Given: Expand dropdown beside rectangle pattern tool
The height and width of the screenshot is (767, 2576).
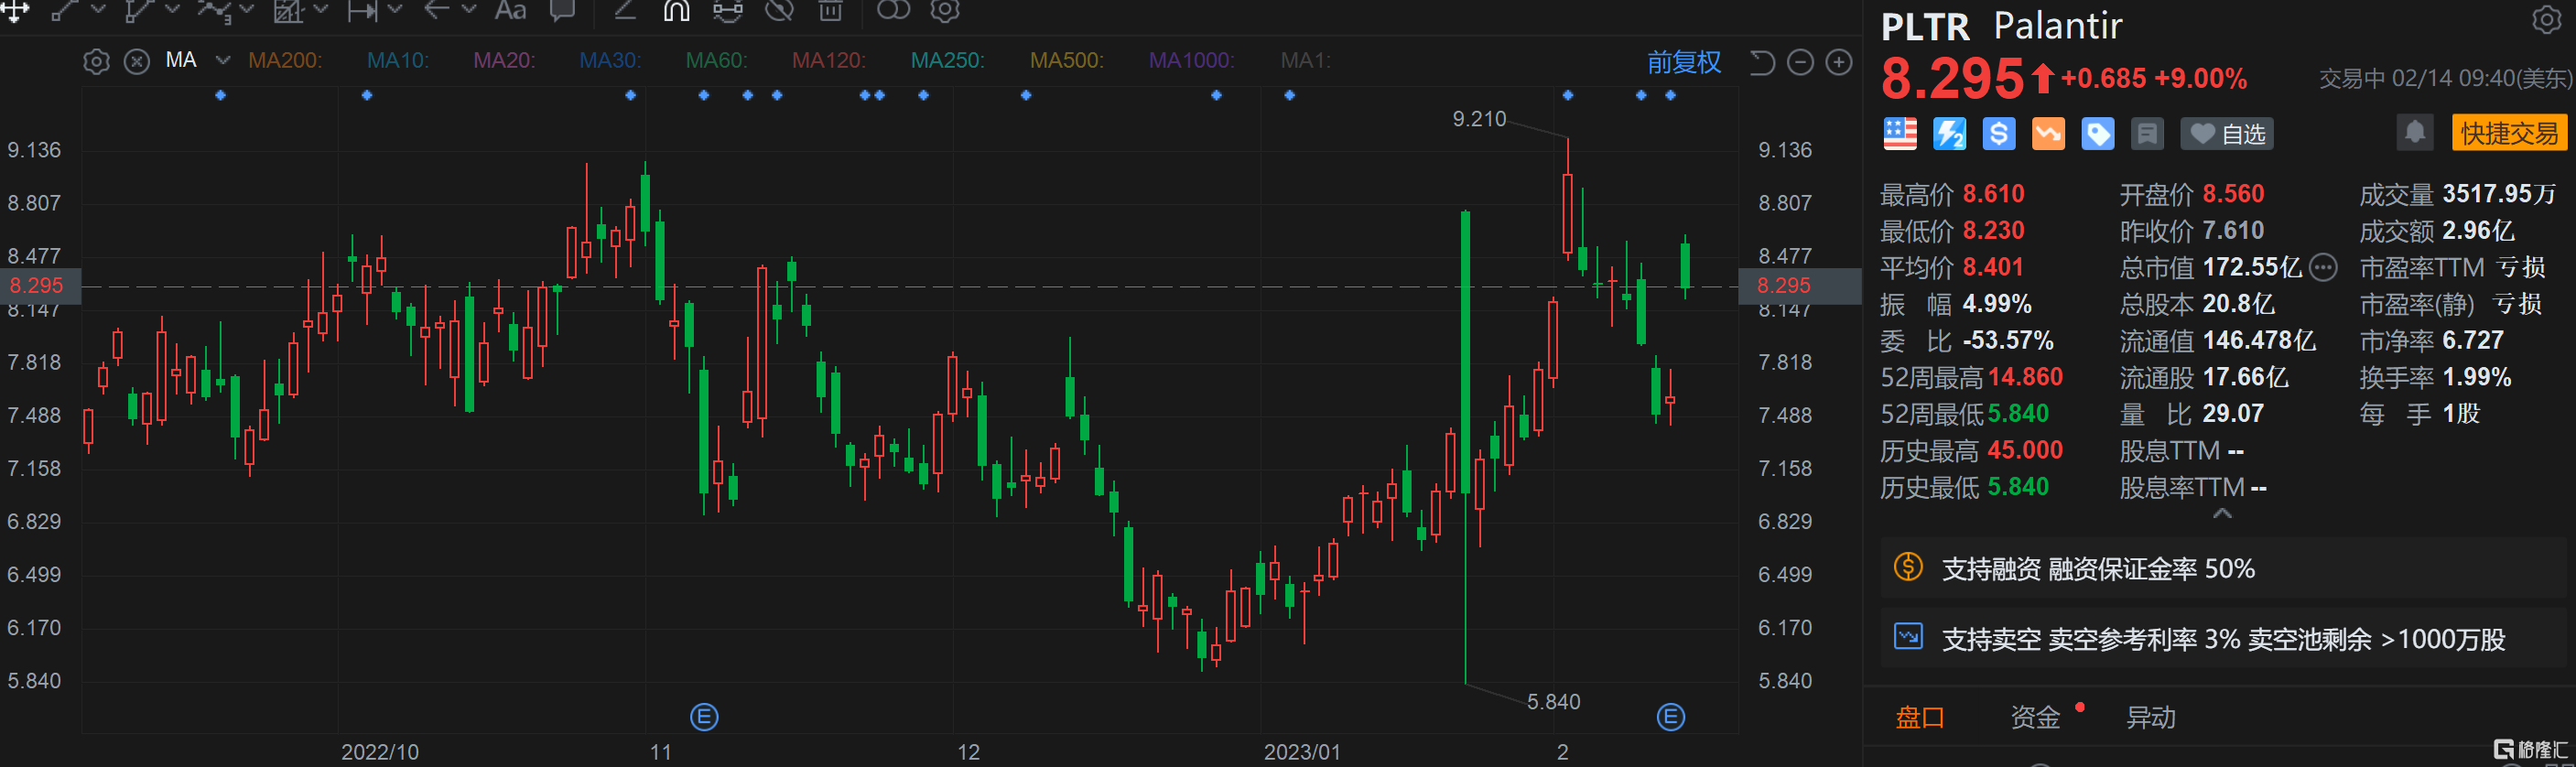Looking at the screenshot, I should 321,10.
